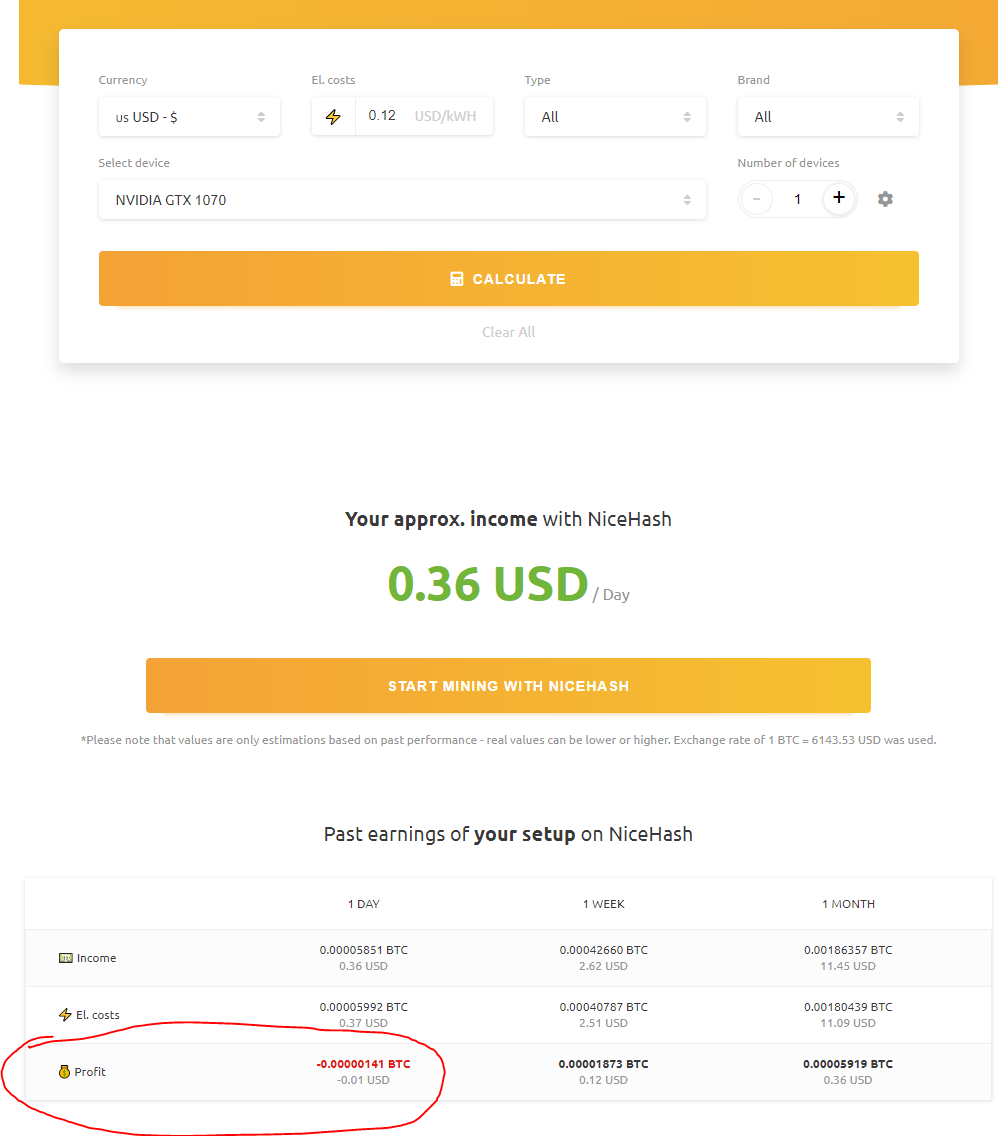Viewport: 998px width, 1136px height.
Task: Decrease number of devices with minus
Action: [x=756, y=199]
